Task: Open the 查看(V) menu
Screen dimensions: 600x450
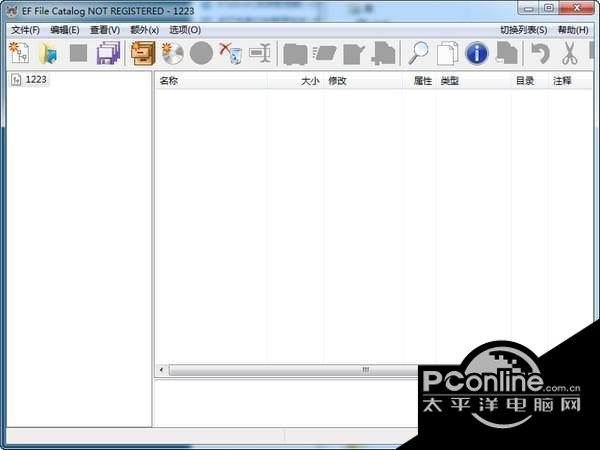Action: coord(104,30)
